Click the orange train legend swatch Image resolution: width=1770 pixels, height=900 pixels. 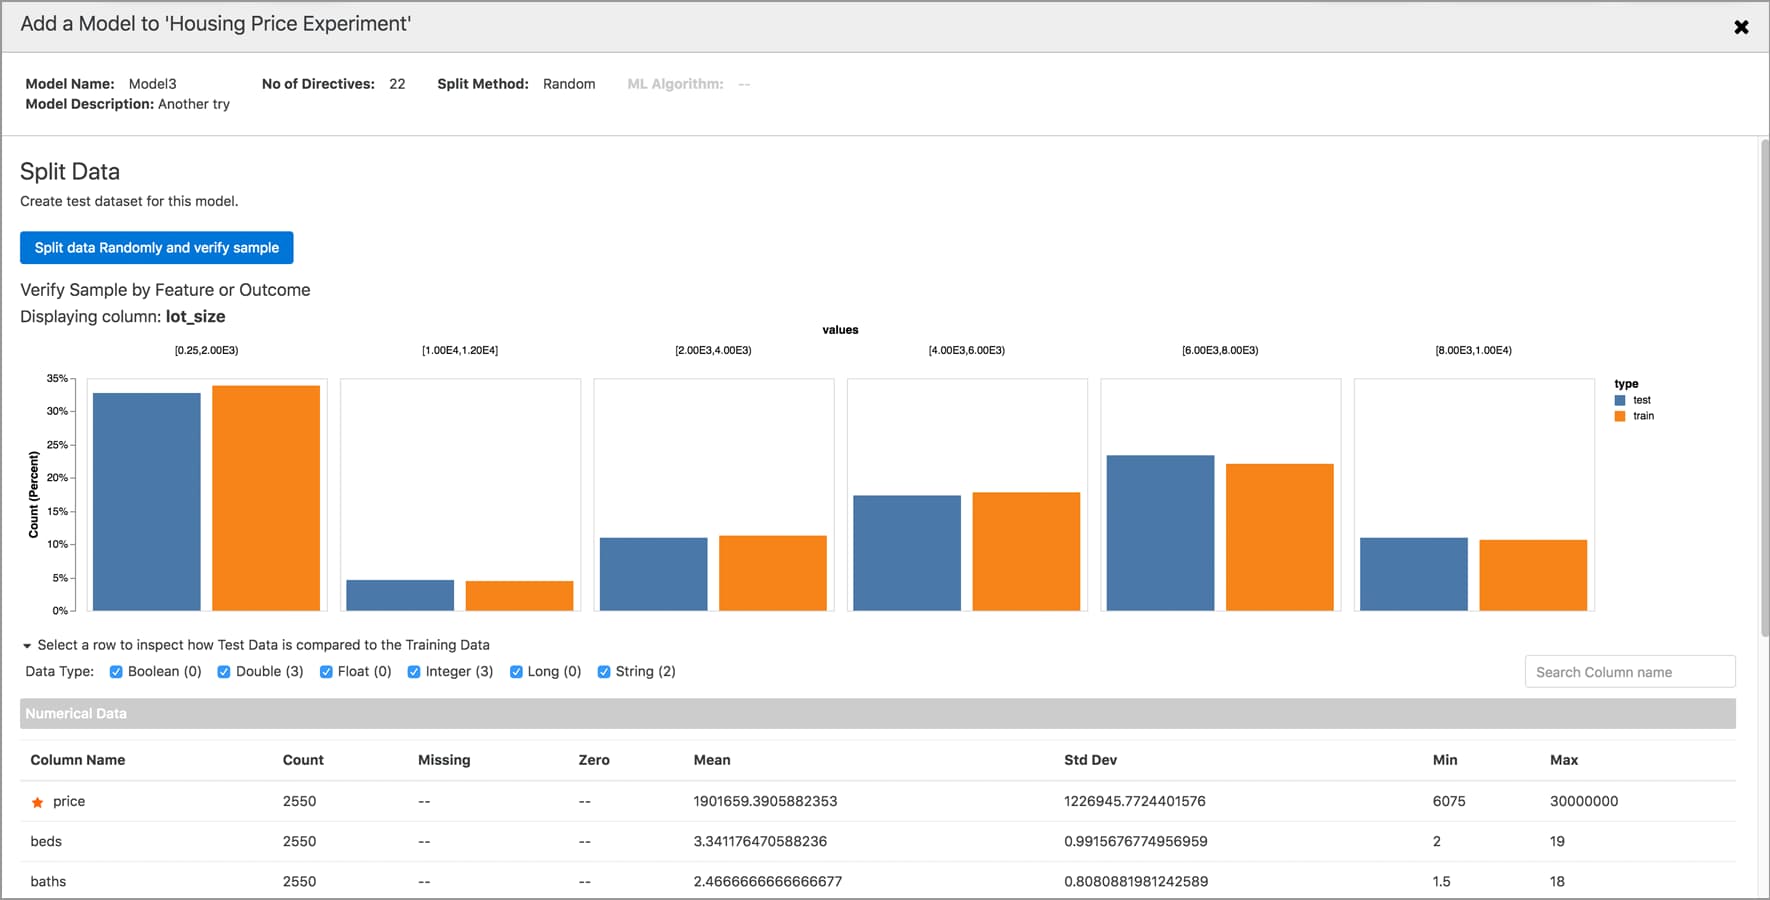click(x=1620, y=416)
